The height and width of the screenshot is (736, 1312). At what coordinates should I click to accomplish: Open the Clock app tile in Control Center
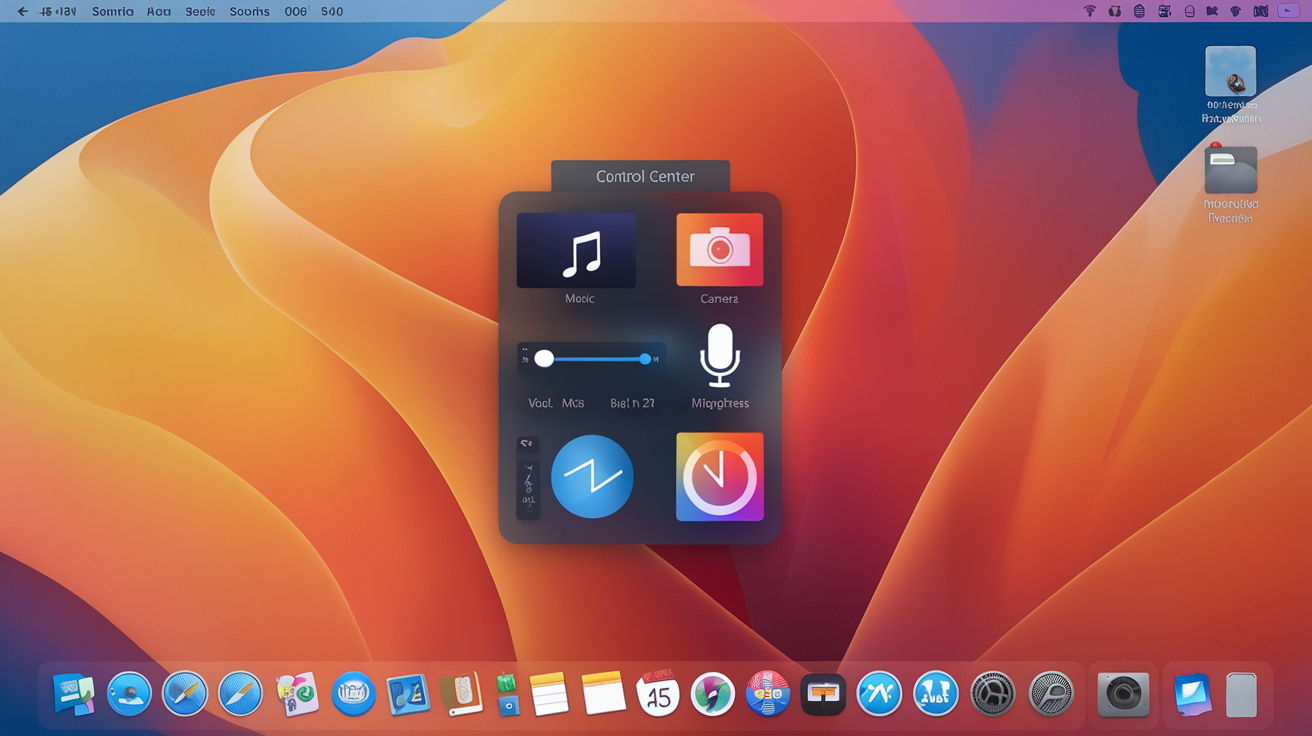tap(719, 477)
